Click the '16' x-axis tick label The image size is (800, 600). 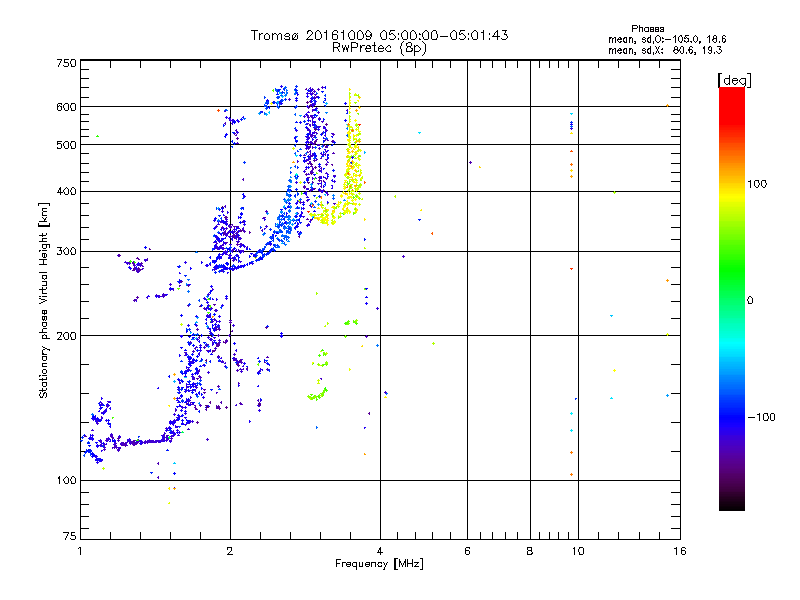680,551
